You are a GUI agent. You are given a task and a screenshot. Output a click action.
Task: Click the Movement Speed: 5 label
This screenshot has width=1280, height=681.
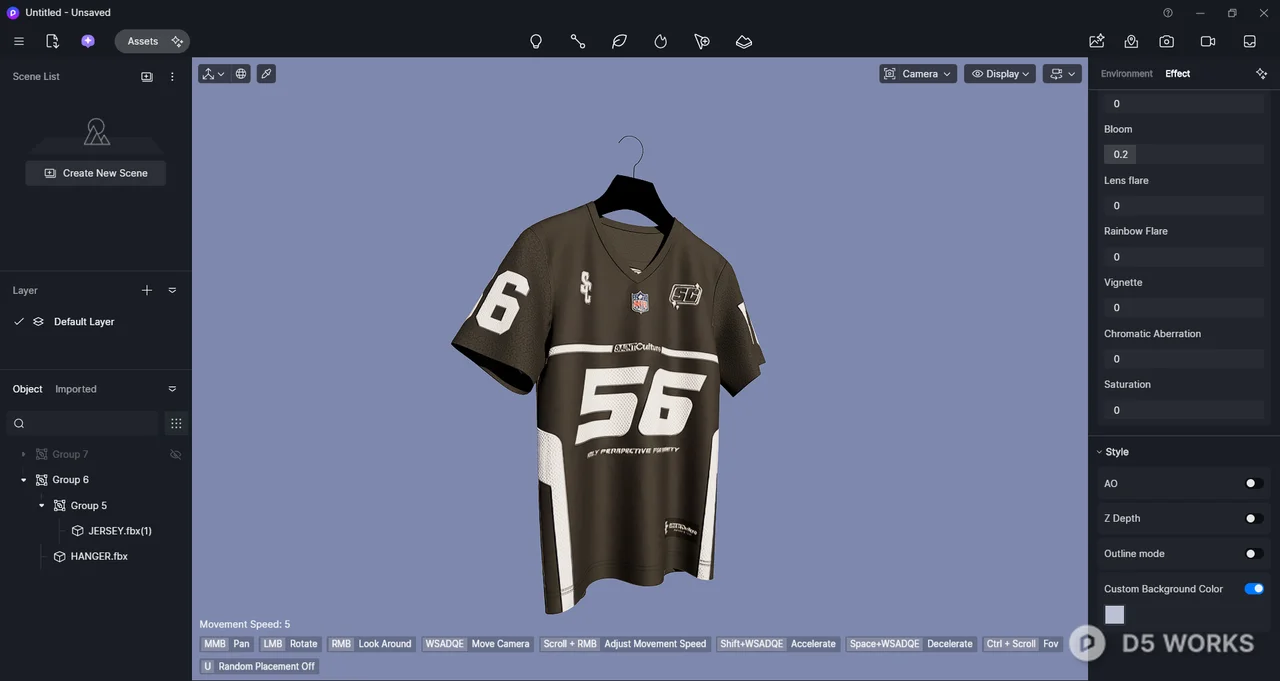coord(245,624)
